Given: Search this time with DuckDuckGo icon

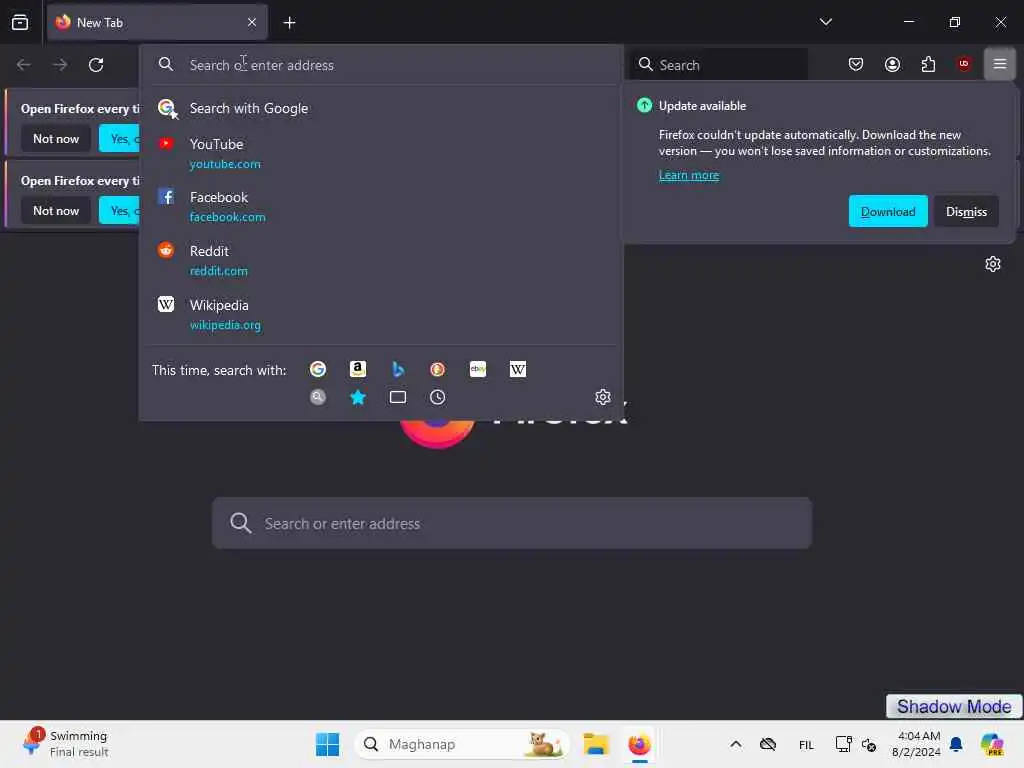Looking at the screenshot, I should coord(438,370).
